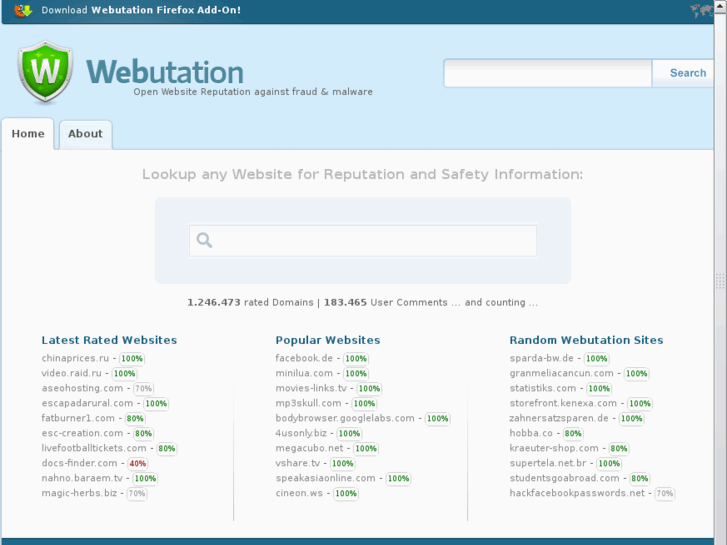The width and height of the screenshot is (727, 545).
Task: Click the 183.465 User Comments text
Action: pos(386,302)
